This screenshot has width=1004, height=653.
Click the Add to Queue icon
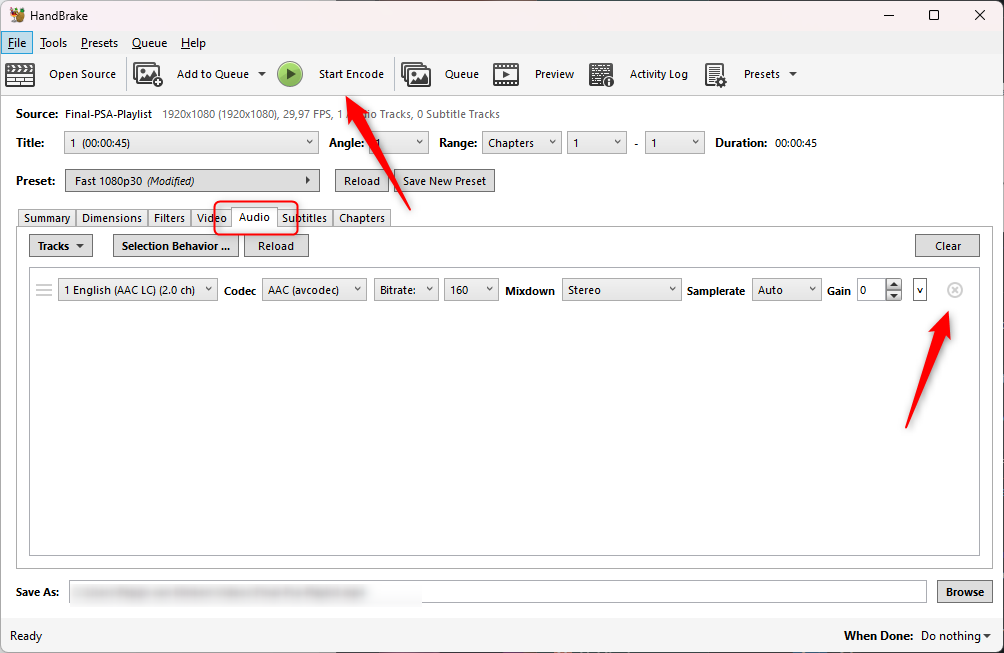coord(148,74)
